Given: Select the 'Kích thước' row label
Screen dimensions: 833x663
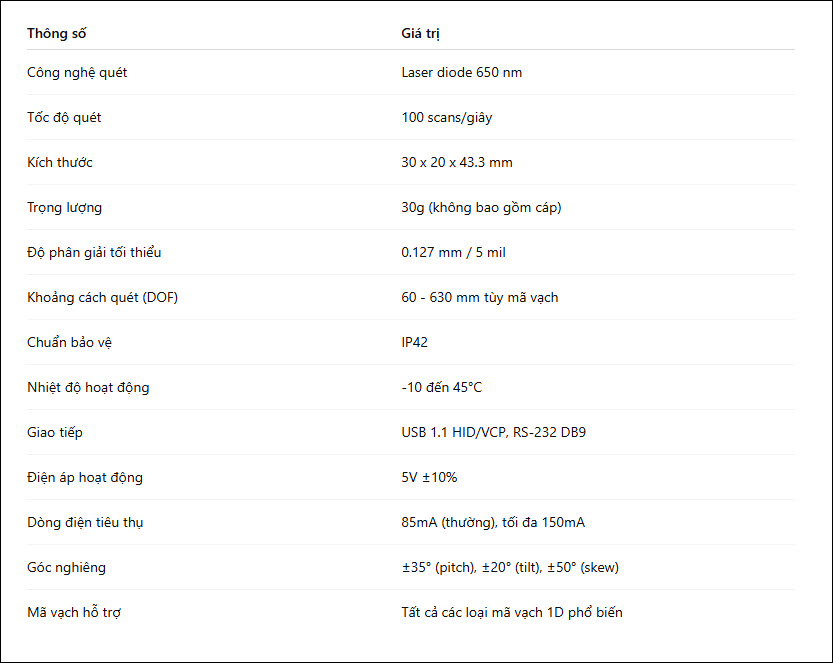Looking at the screenshot, I should [60, 162].
